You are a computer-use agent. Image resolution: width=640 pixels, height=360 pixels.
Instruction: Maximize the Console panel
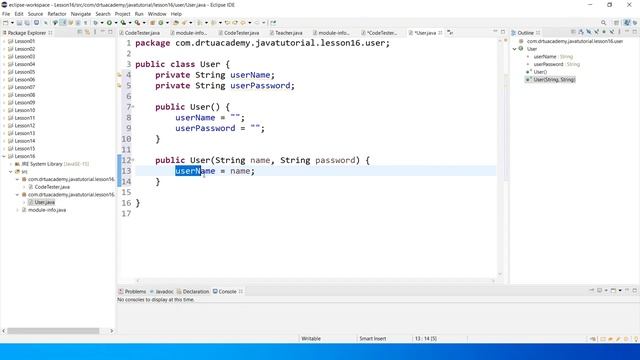635,291
